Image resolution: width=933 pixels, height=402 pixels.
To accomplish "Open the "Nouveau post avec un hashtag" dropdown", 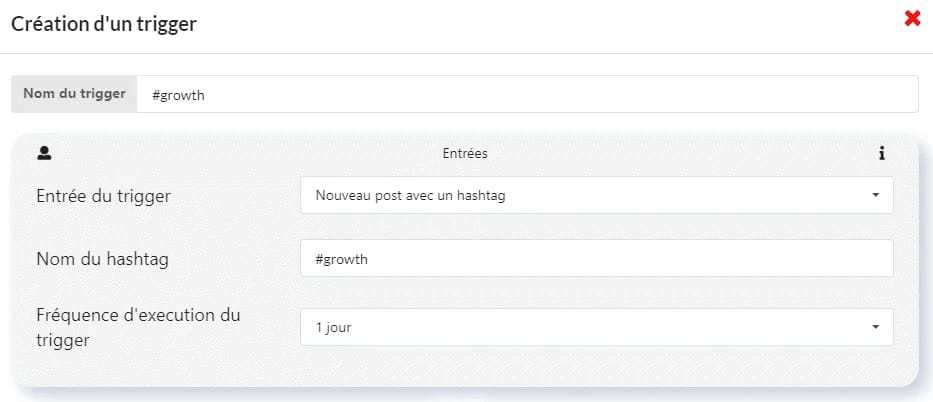I will tap(597, 195).
